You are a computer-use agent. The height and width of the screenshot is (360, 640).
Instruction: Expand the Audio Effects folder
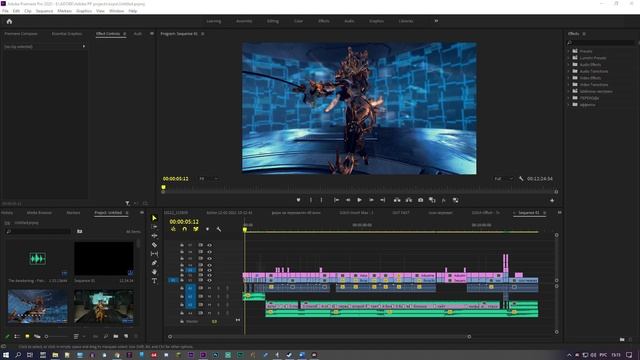tap(569, 64)
